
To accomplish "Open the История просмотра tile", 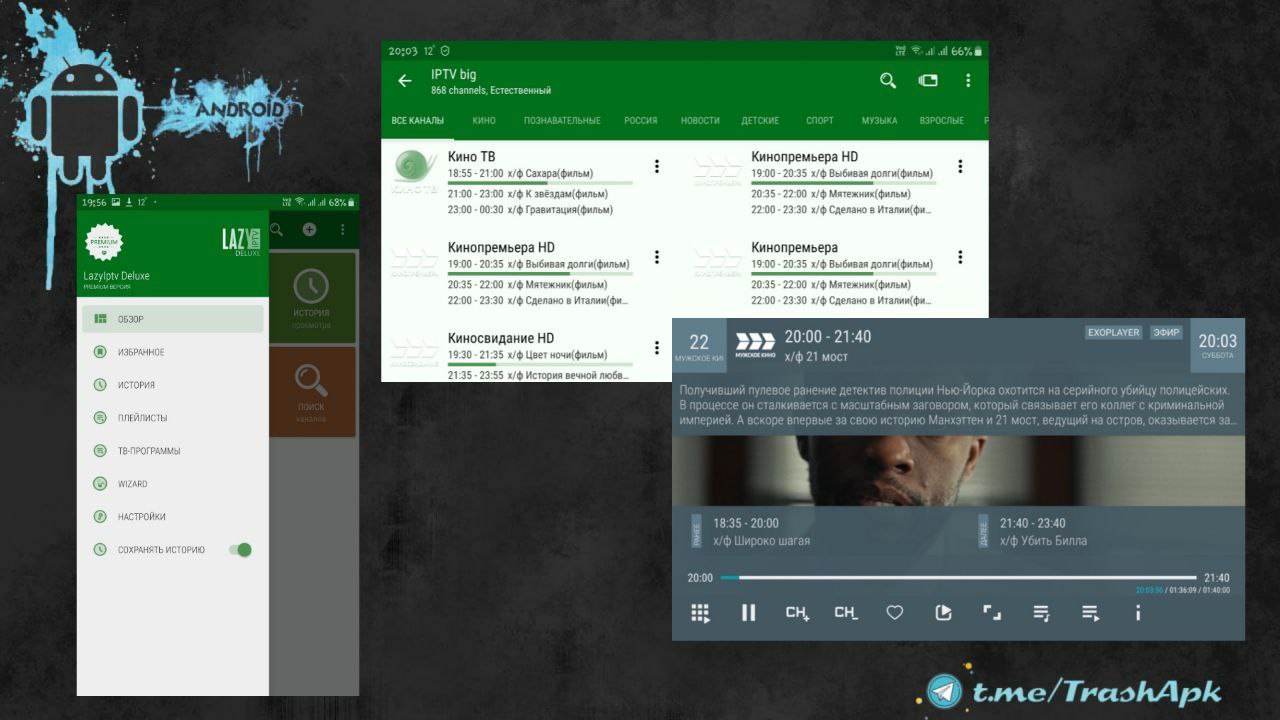I will (312, 297).
